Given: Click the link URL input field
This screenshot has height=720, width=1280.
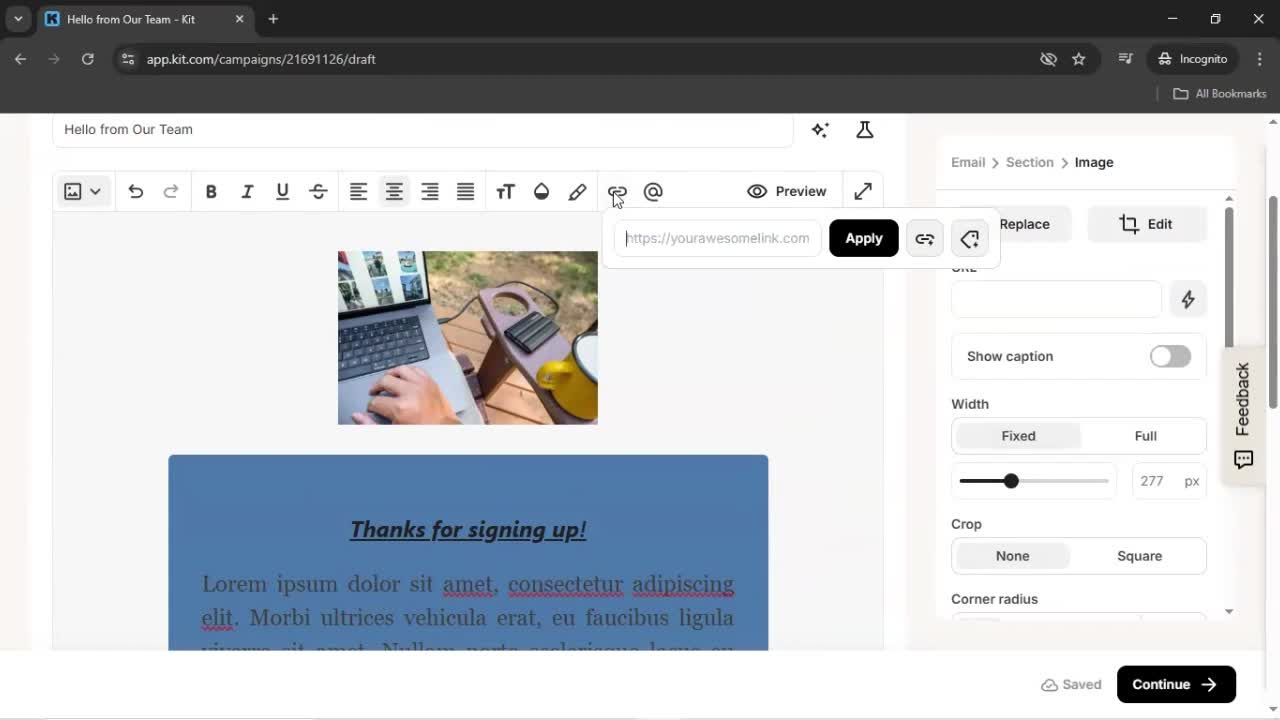Looking at the screenshot, I should pyautogui.click(x=717, y=238).
